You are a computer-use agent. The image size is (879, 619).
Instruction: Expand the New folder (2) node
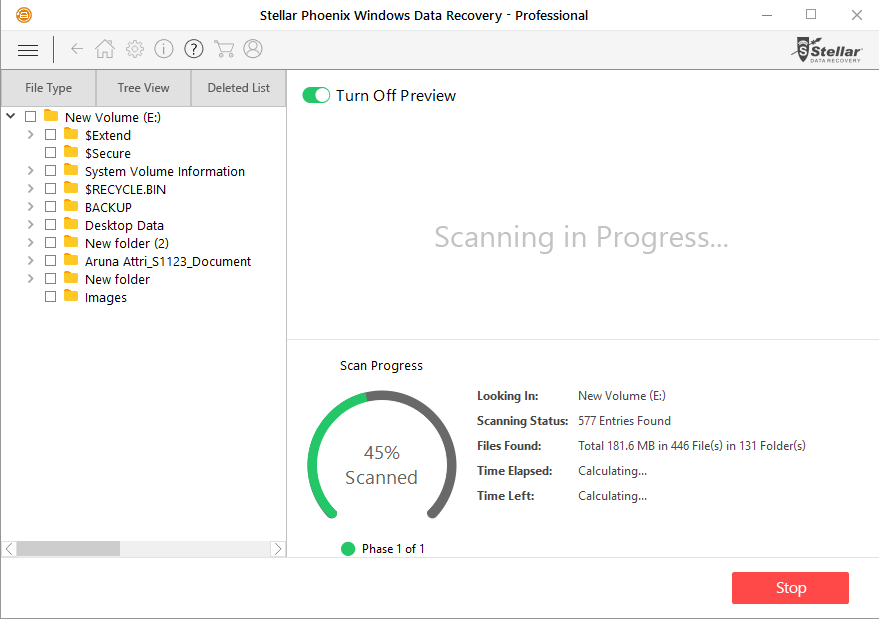(x=31, y=243)
